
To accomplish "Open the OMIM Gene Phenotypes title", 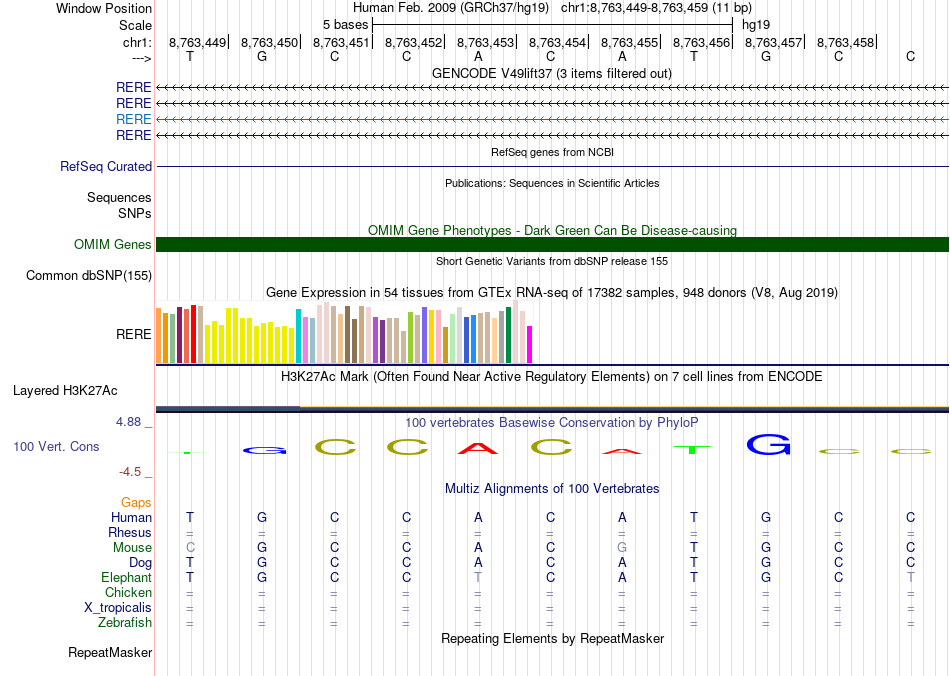I will click(x=552, y=230).
